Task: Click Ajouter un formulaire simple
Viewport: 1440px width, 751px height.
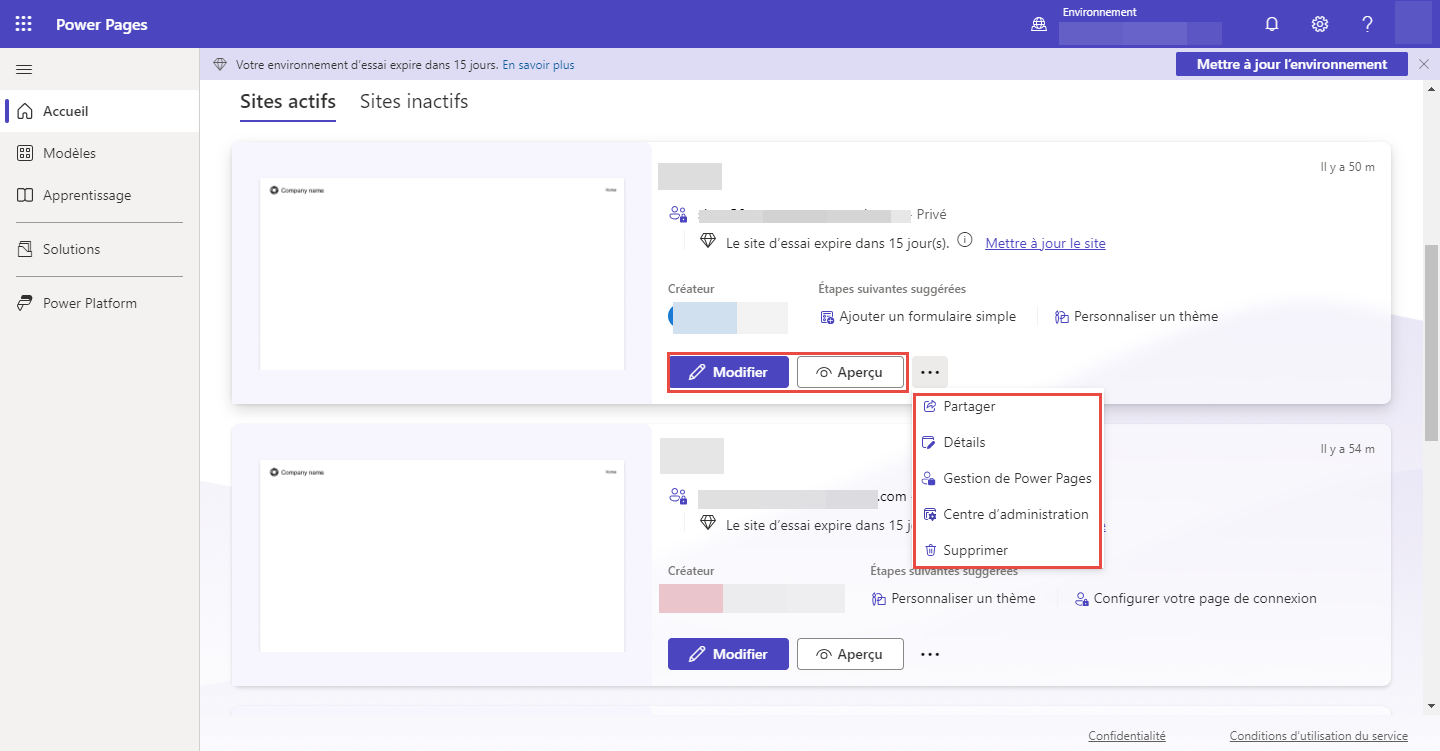Action: coord(918,317)
